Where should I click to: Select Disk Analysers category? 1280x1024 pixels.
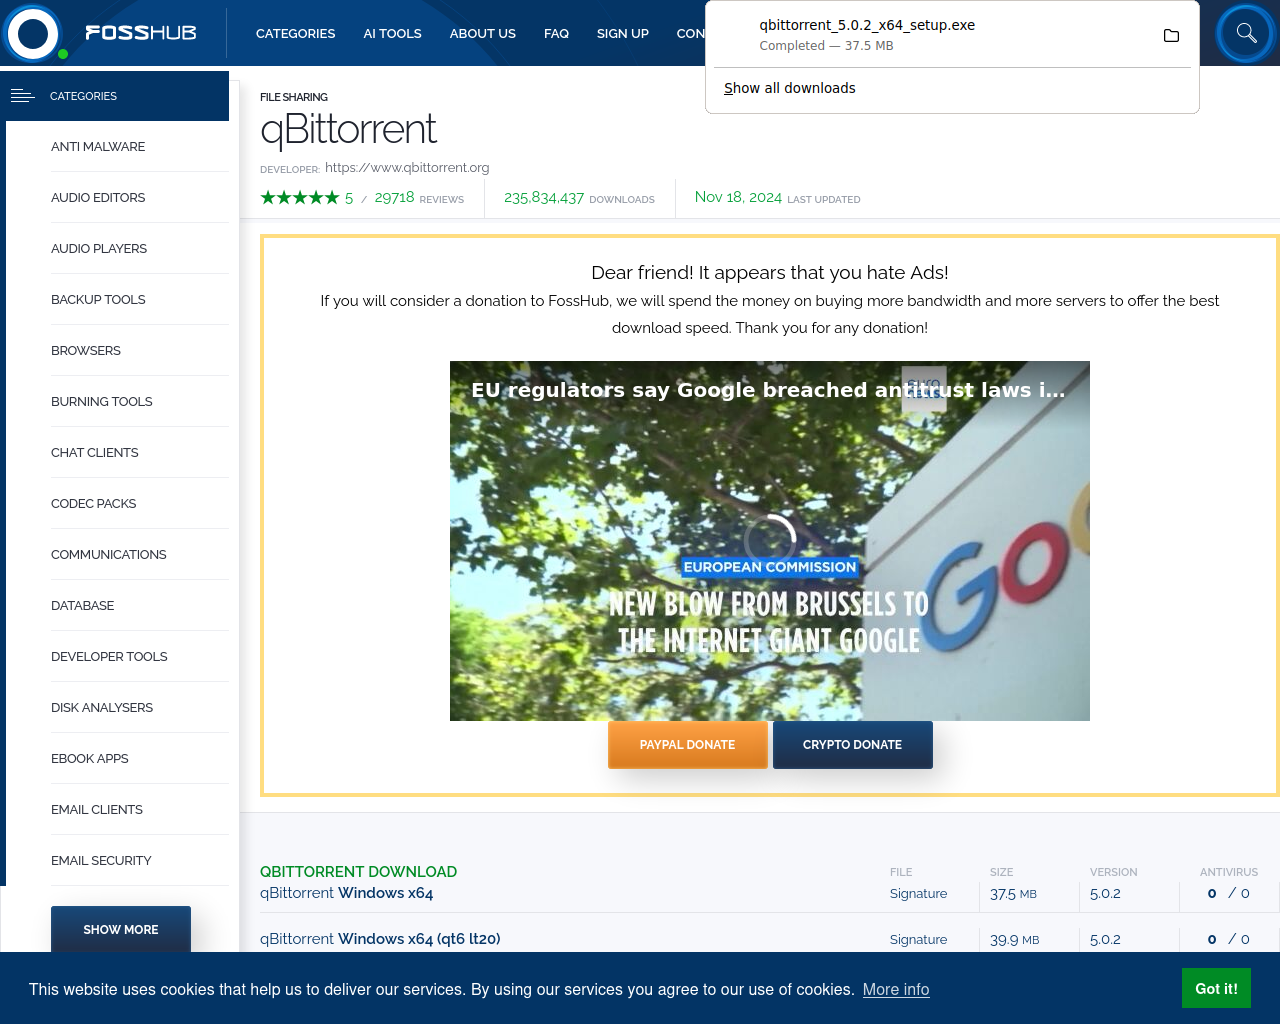click(x=102, y=707)
